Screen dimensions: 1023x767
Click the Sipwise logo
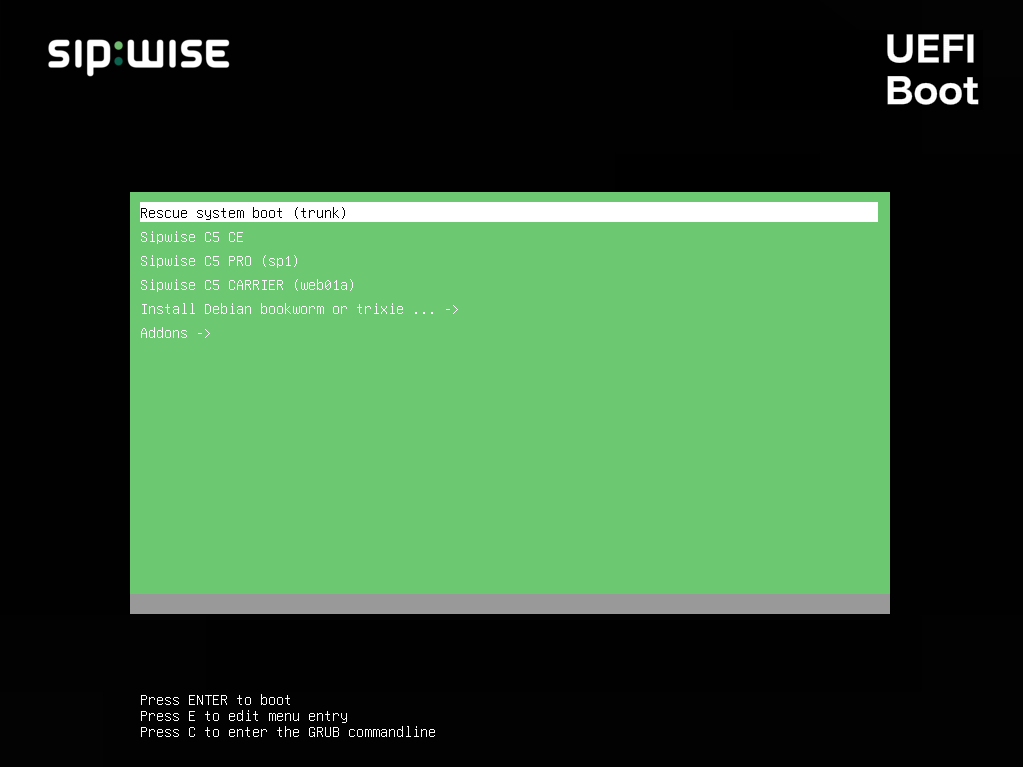point(138,55)
